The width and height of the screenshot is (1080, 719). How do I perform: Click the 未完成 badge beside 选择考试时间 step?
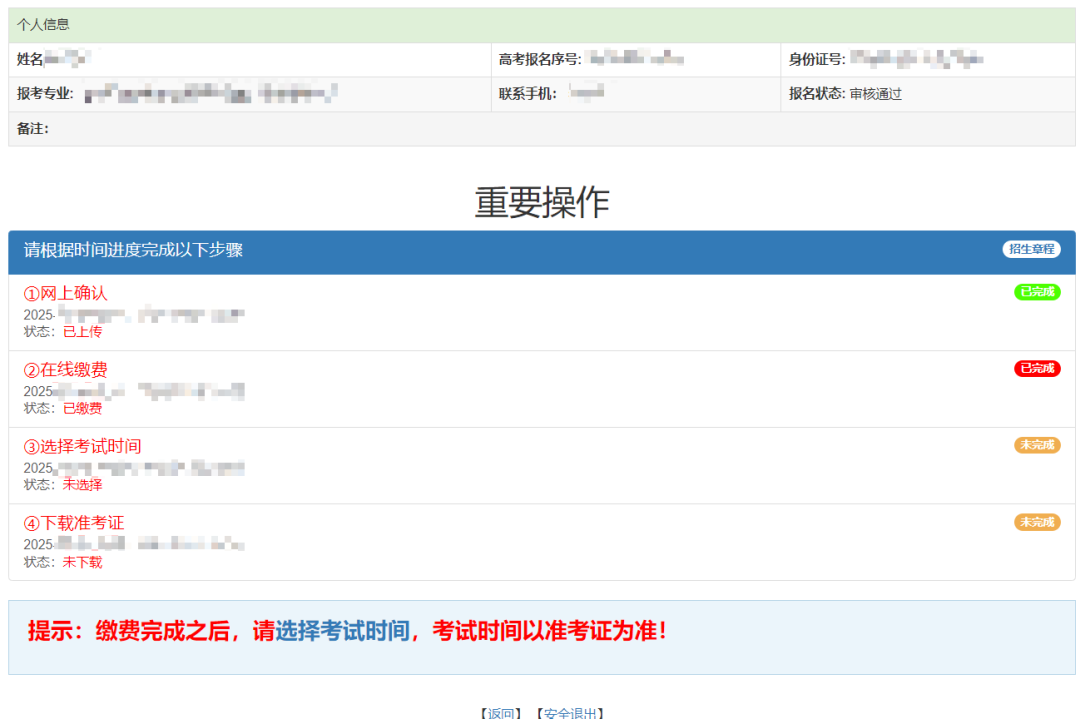[x=1037, y=445]
